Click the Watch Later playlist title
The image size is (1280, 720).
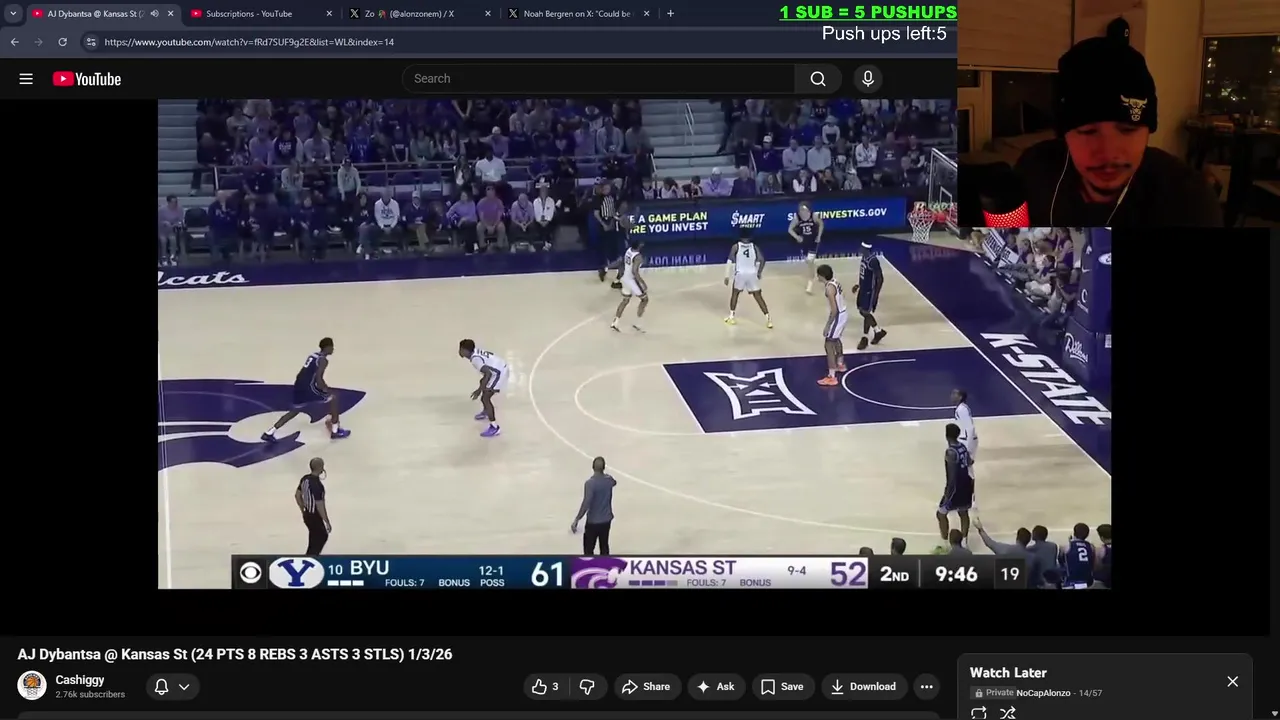[x=1008, y=673]
